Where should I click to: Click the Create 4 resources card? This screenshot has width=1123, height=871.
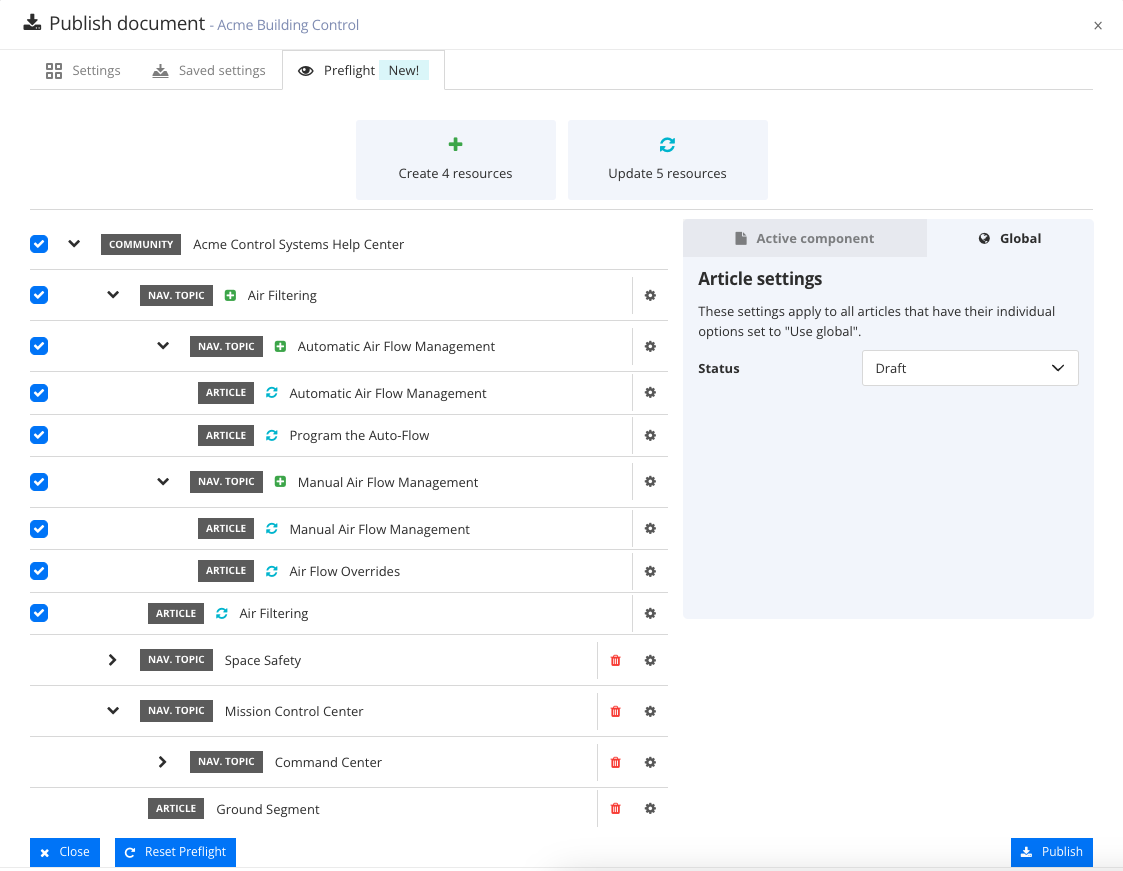click(x=455, y=160)
